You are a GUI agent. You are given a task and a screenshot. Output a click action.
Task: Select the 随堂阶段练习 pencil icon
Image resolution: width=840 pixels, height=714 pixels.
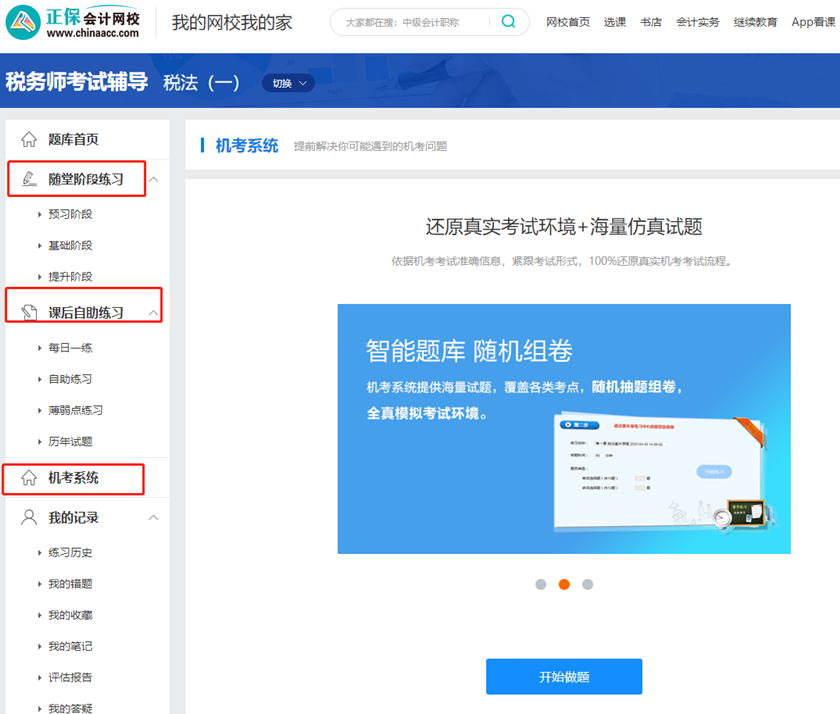coord(29,178)
